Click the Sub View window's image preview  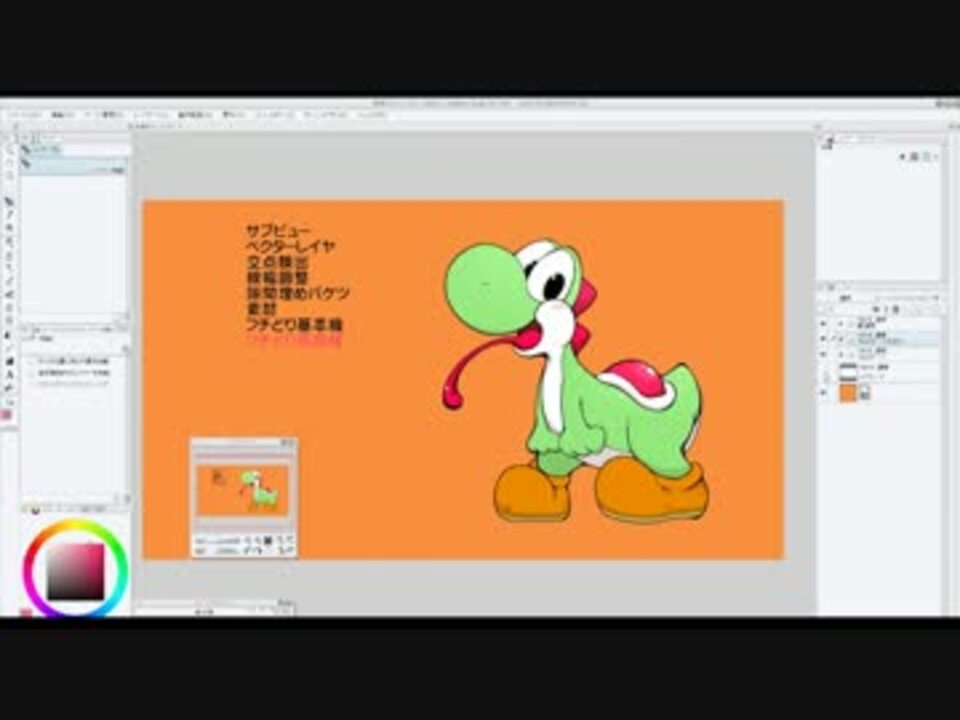click(243, 490)
